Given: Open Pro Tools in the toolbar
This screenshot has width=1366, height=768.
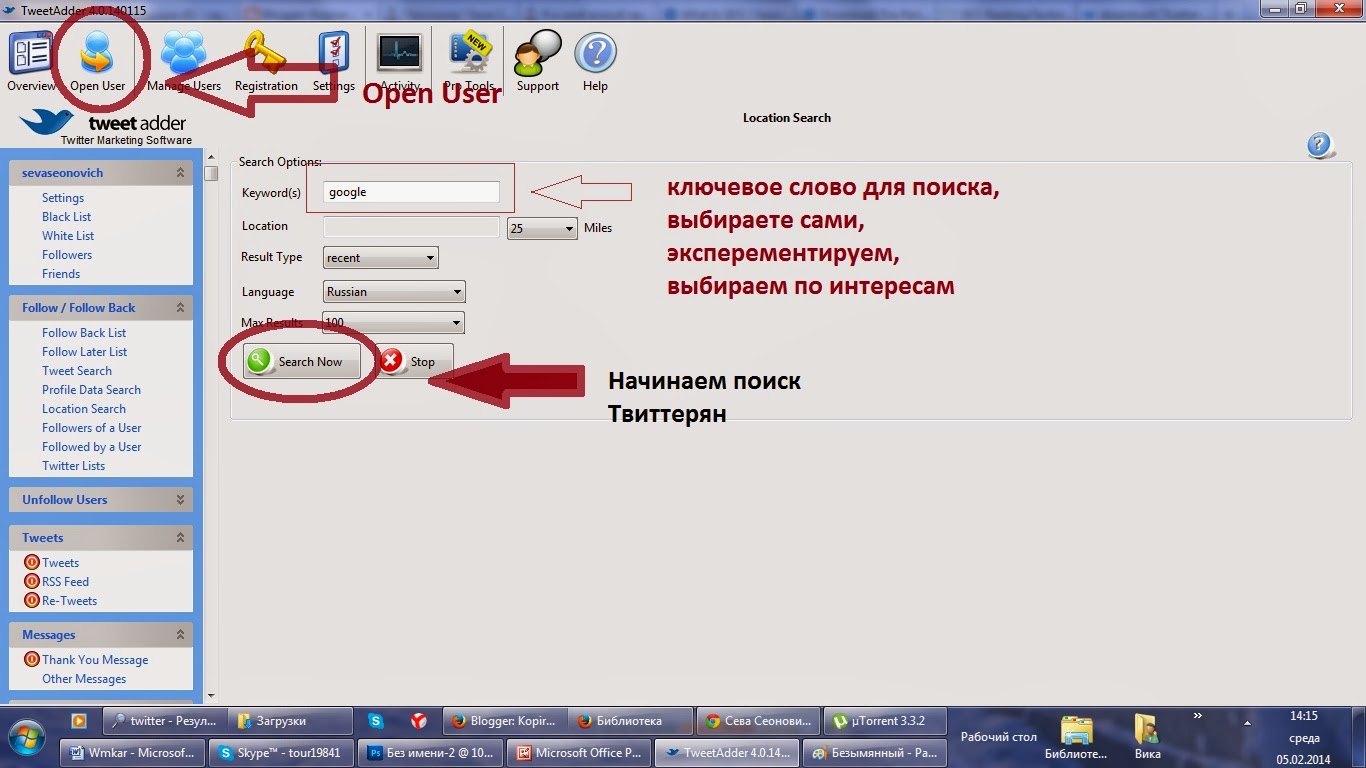Looking at the screenshot, I should (469, 62).
